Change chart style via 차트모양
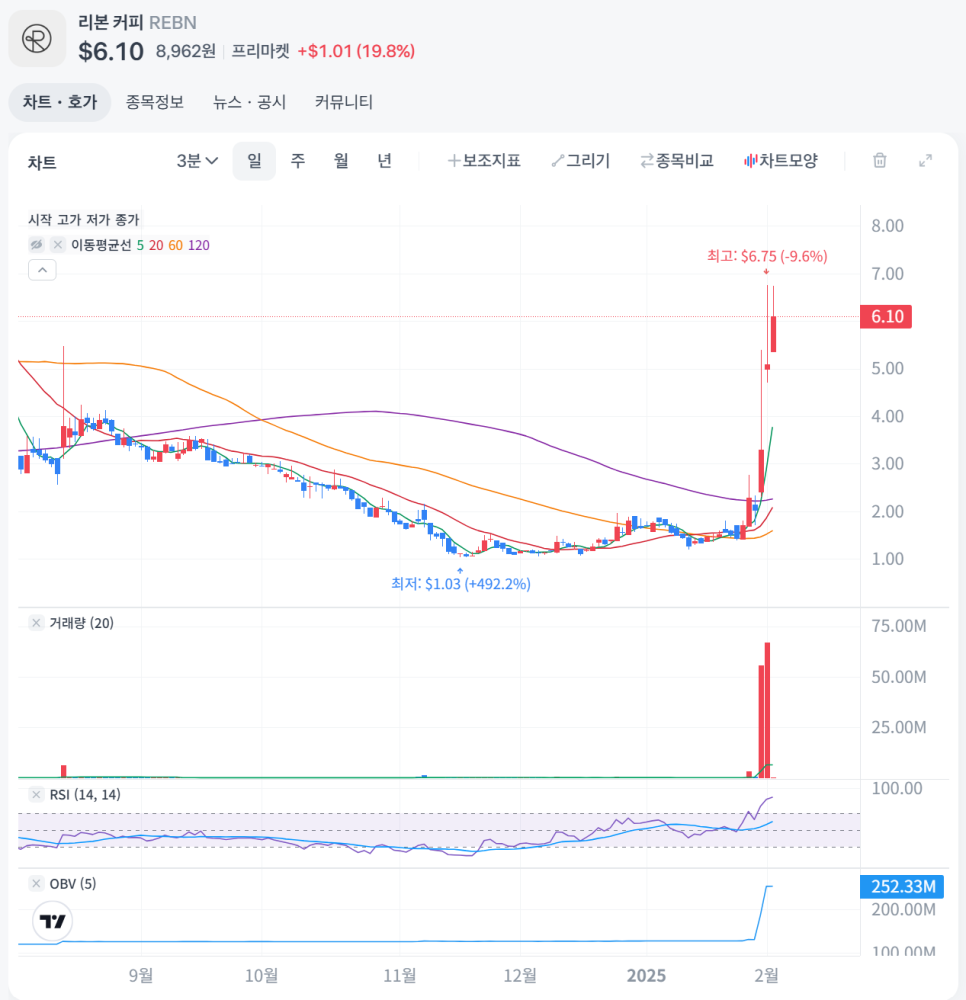Image resolution: width=966 pixels, height=1000 pixels. pos(780,161)
